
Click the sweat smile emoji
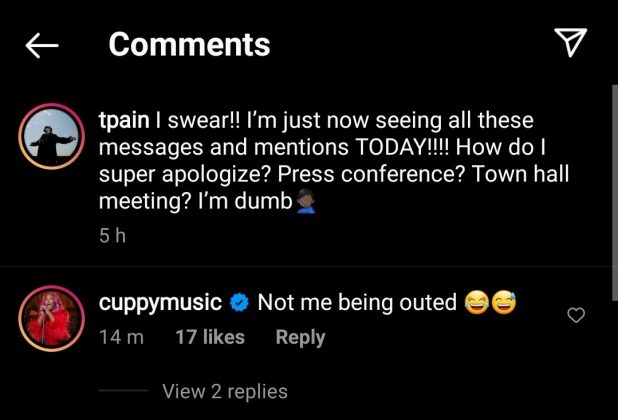click(x=503, y=302)
